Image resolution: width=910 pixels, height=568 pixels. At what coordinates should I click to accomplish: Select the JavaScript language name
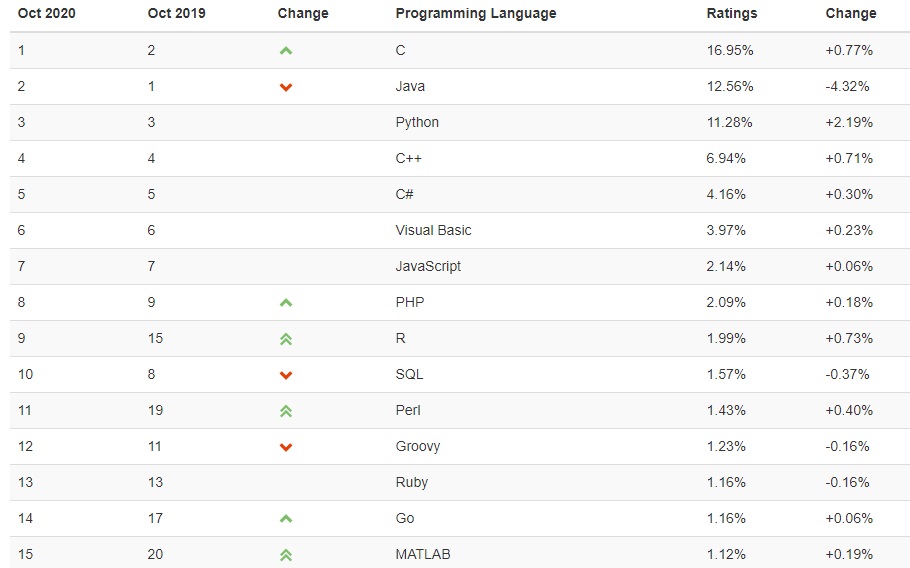tap(428, 266)
